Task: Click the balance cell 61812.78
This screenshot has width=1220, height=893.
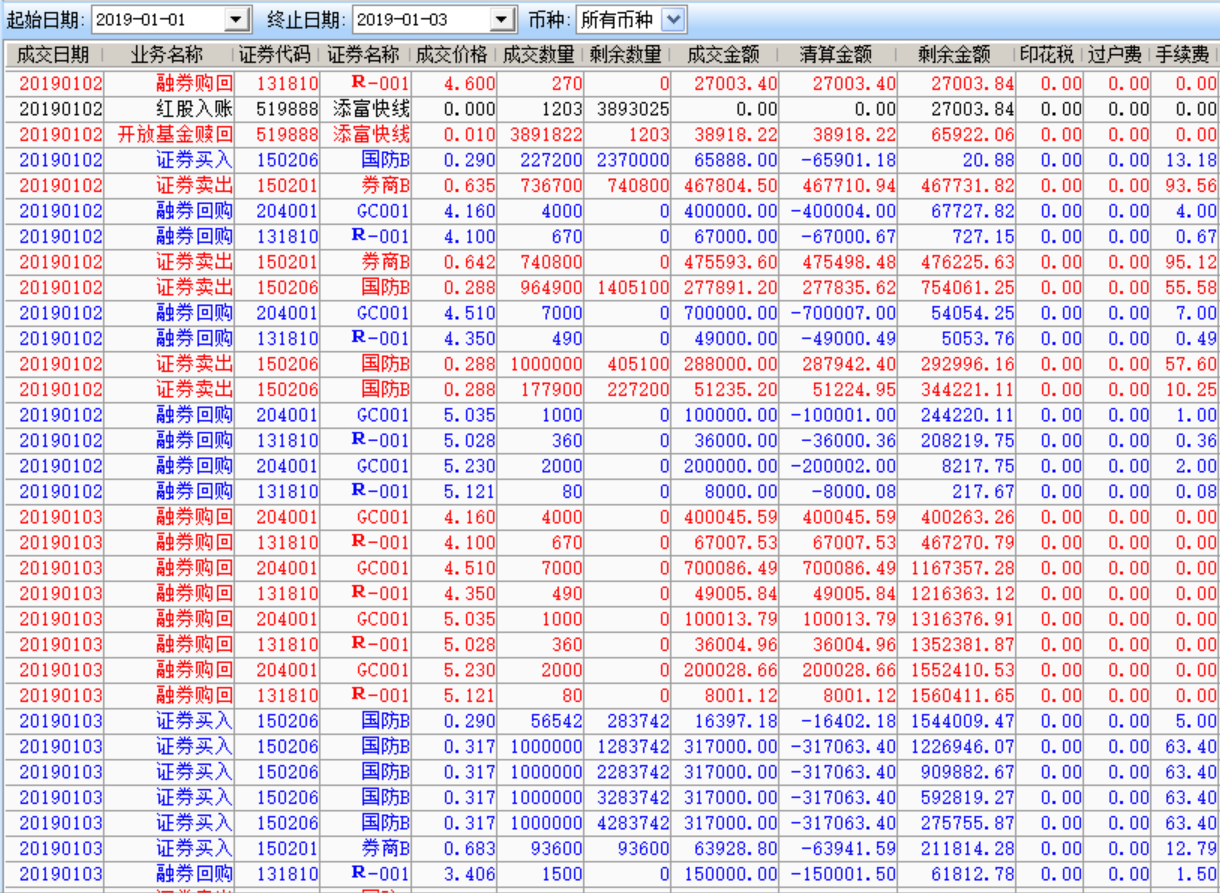Action: pos(956,874)
